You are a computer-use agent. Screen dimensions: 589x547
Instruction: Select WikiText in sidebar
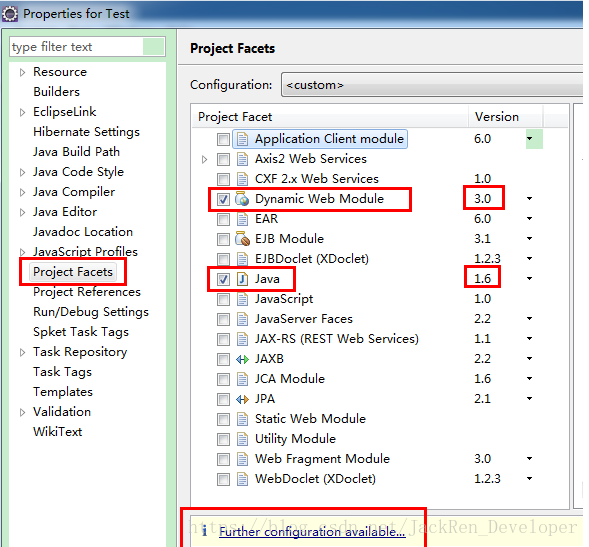[57, 432]
